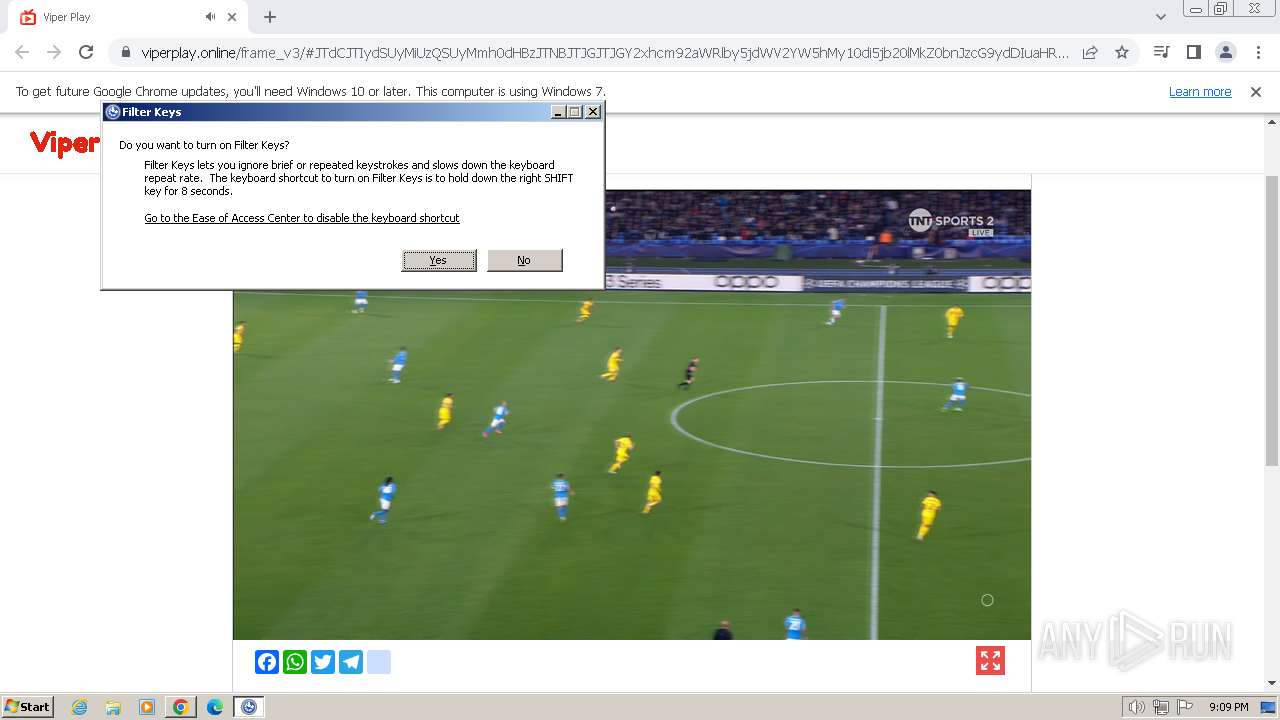Minimize the Filter Keys dialog

(x=559, y=112)
